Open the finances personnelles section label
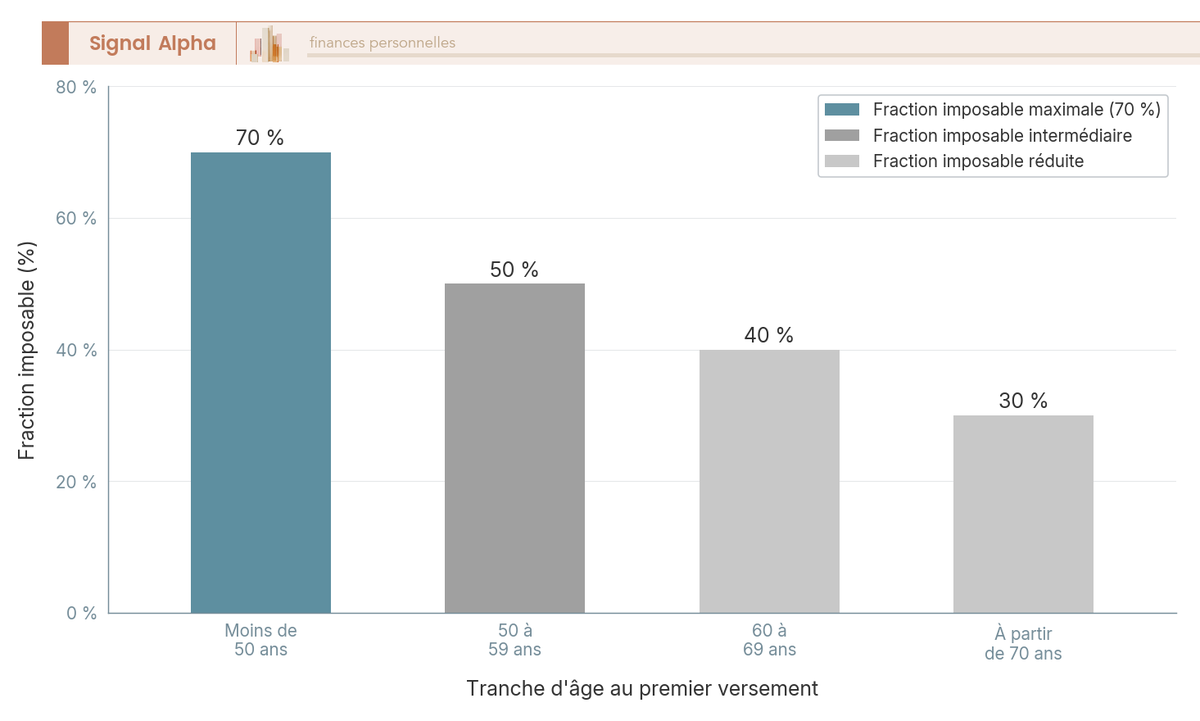This screenshot has height=721, width=1200. (382, 42)
